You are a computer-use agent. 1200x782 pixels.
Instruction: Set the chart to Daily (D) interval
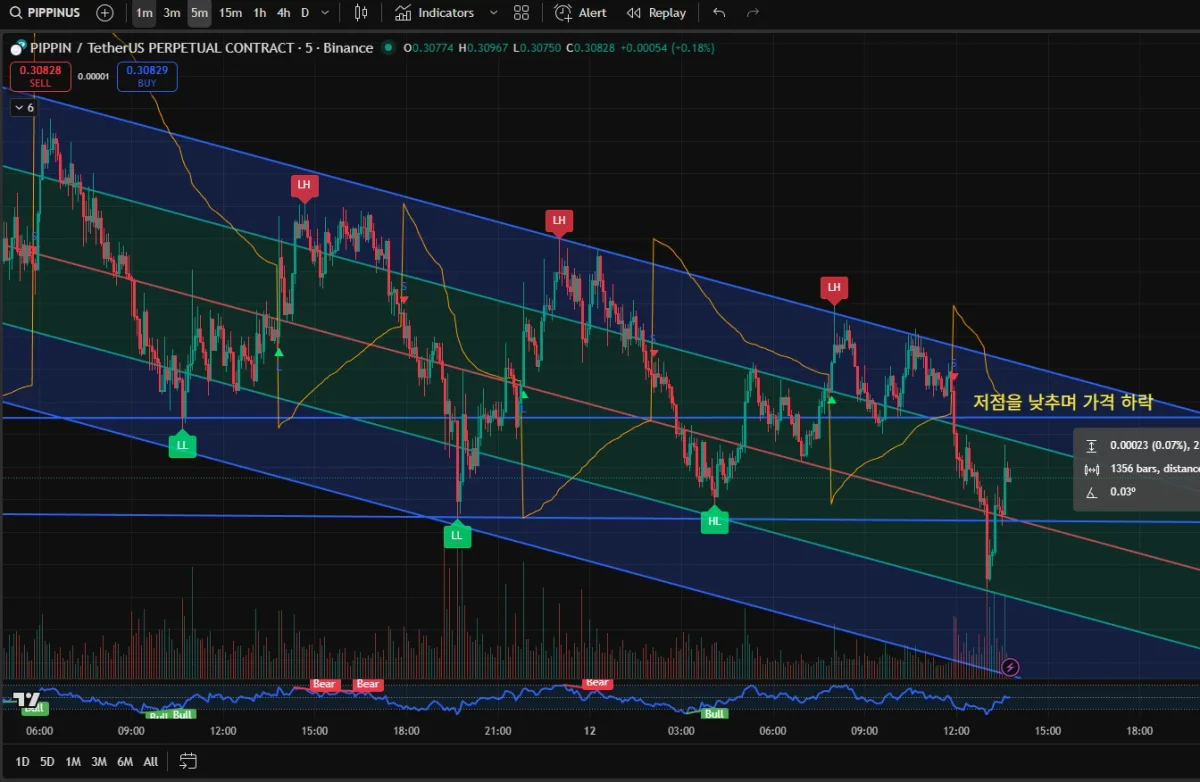coord(305,13)
